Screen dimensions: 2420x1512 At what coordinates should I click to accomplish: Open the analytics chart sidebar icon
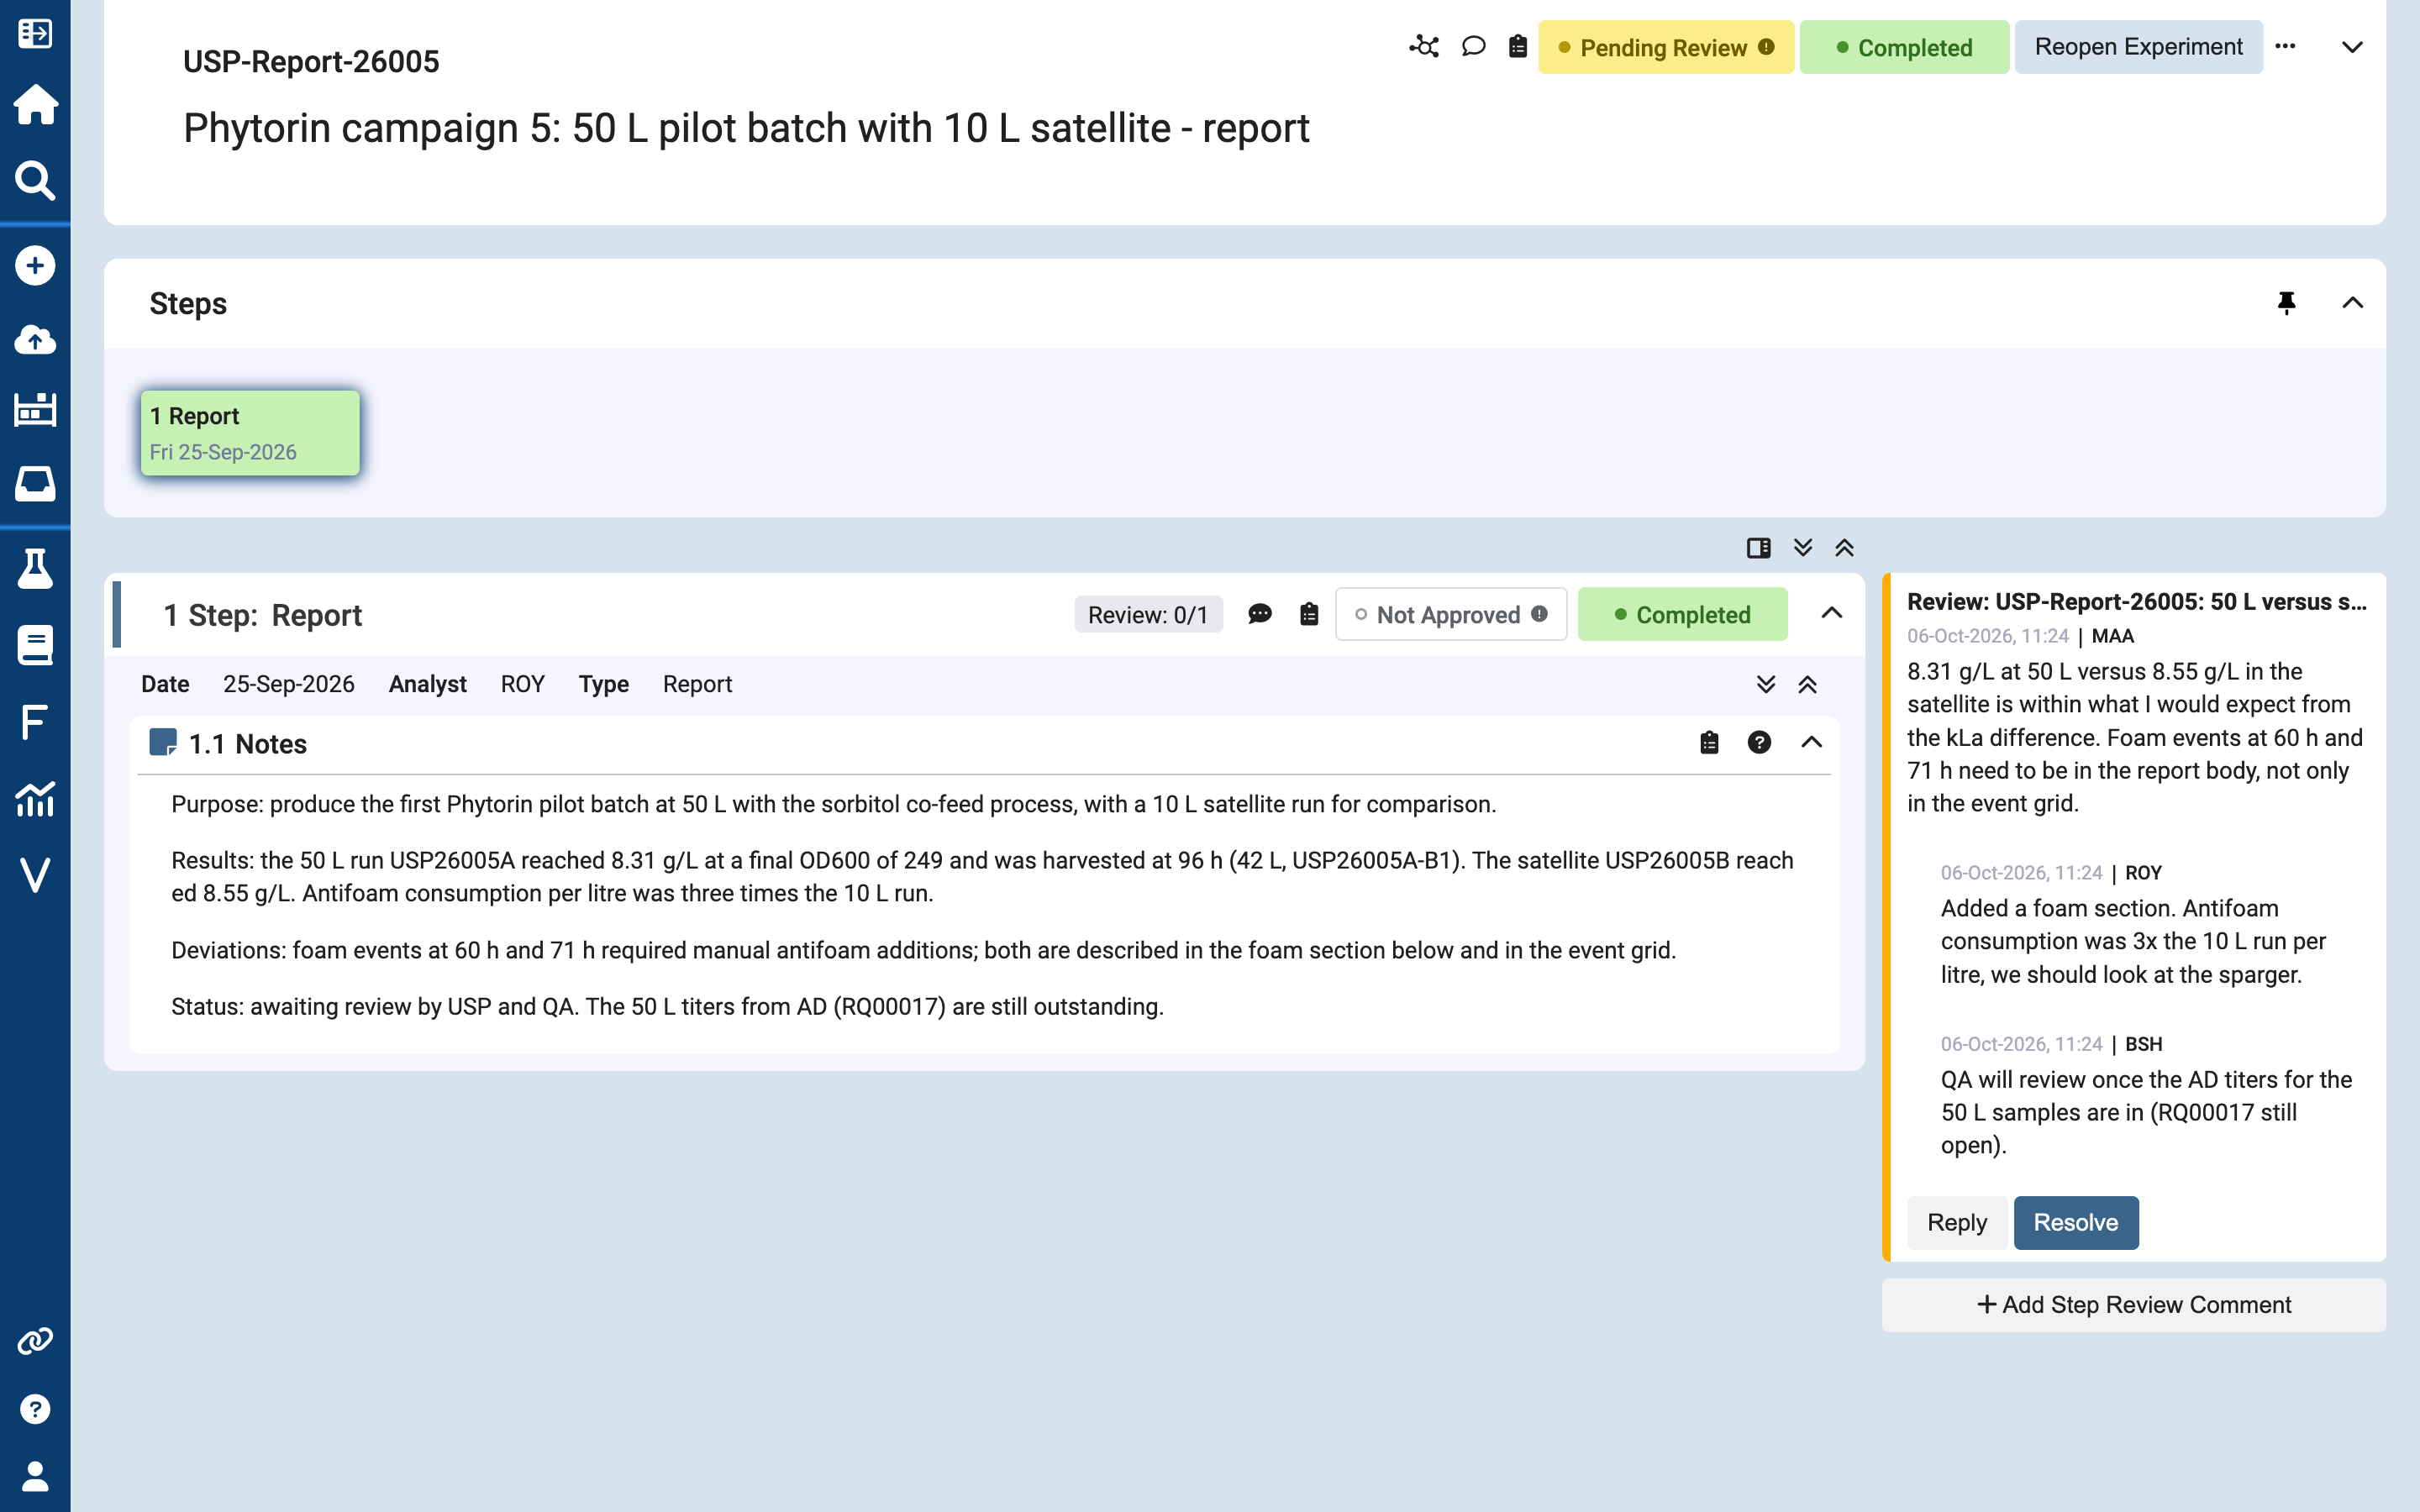[x=35, y=798]
